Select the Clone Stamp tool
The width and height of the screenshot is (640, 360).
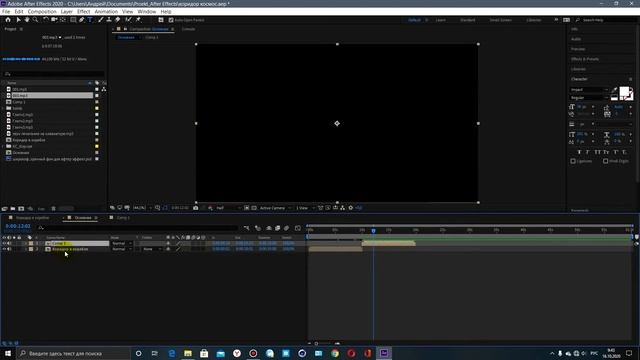pos(109,20)
